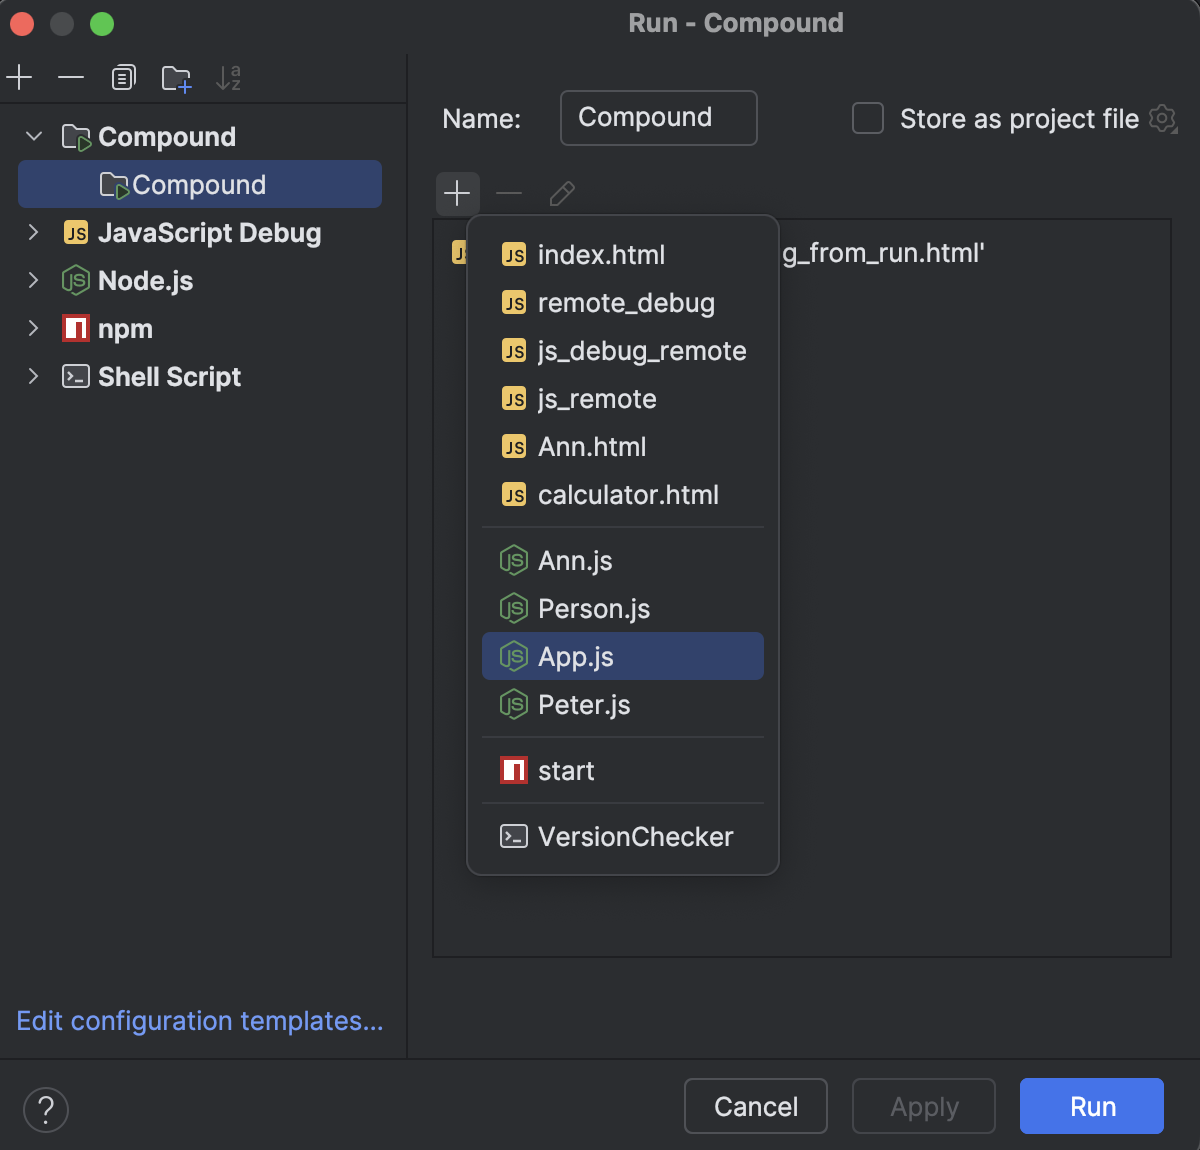Screen dimensions: 1200x1150
Task: Expand the JavaScript Debug group
Action: (34, 233)
